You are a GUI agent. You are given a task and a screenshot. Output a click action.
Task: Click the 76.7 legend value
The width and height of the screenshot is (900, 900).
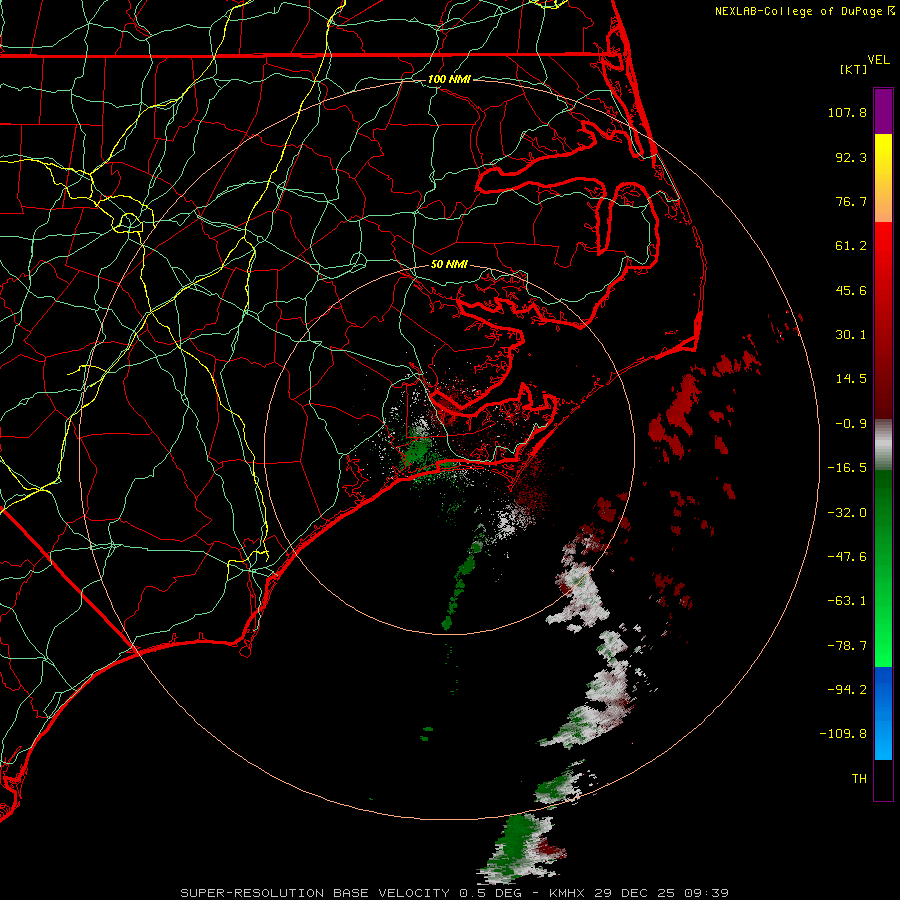(x=851, y=201)
